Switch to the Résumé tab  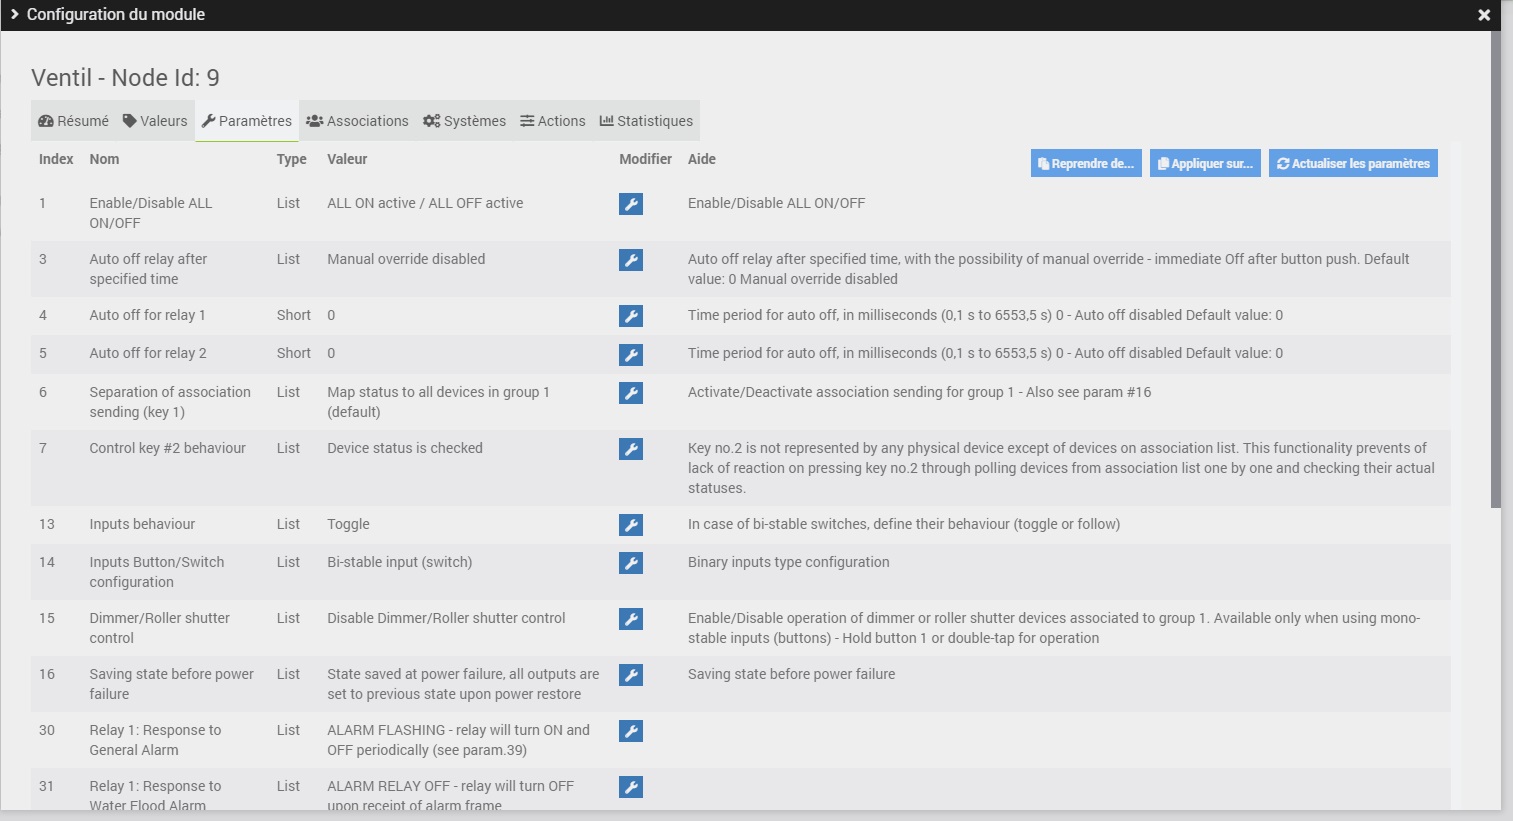[x=73, y=121]
